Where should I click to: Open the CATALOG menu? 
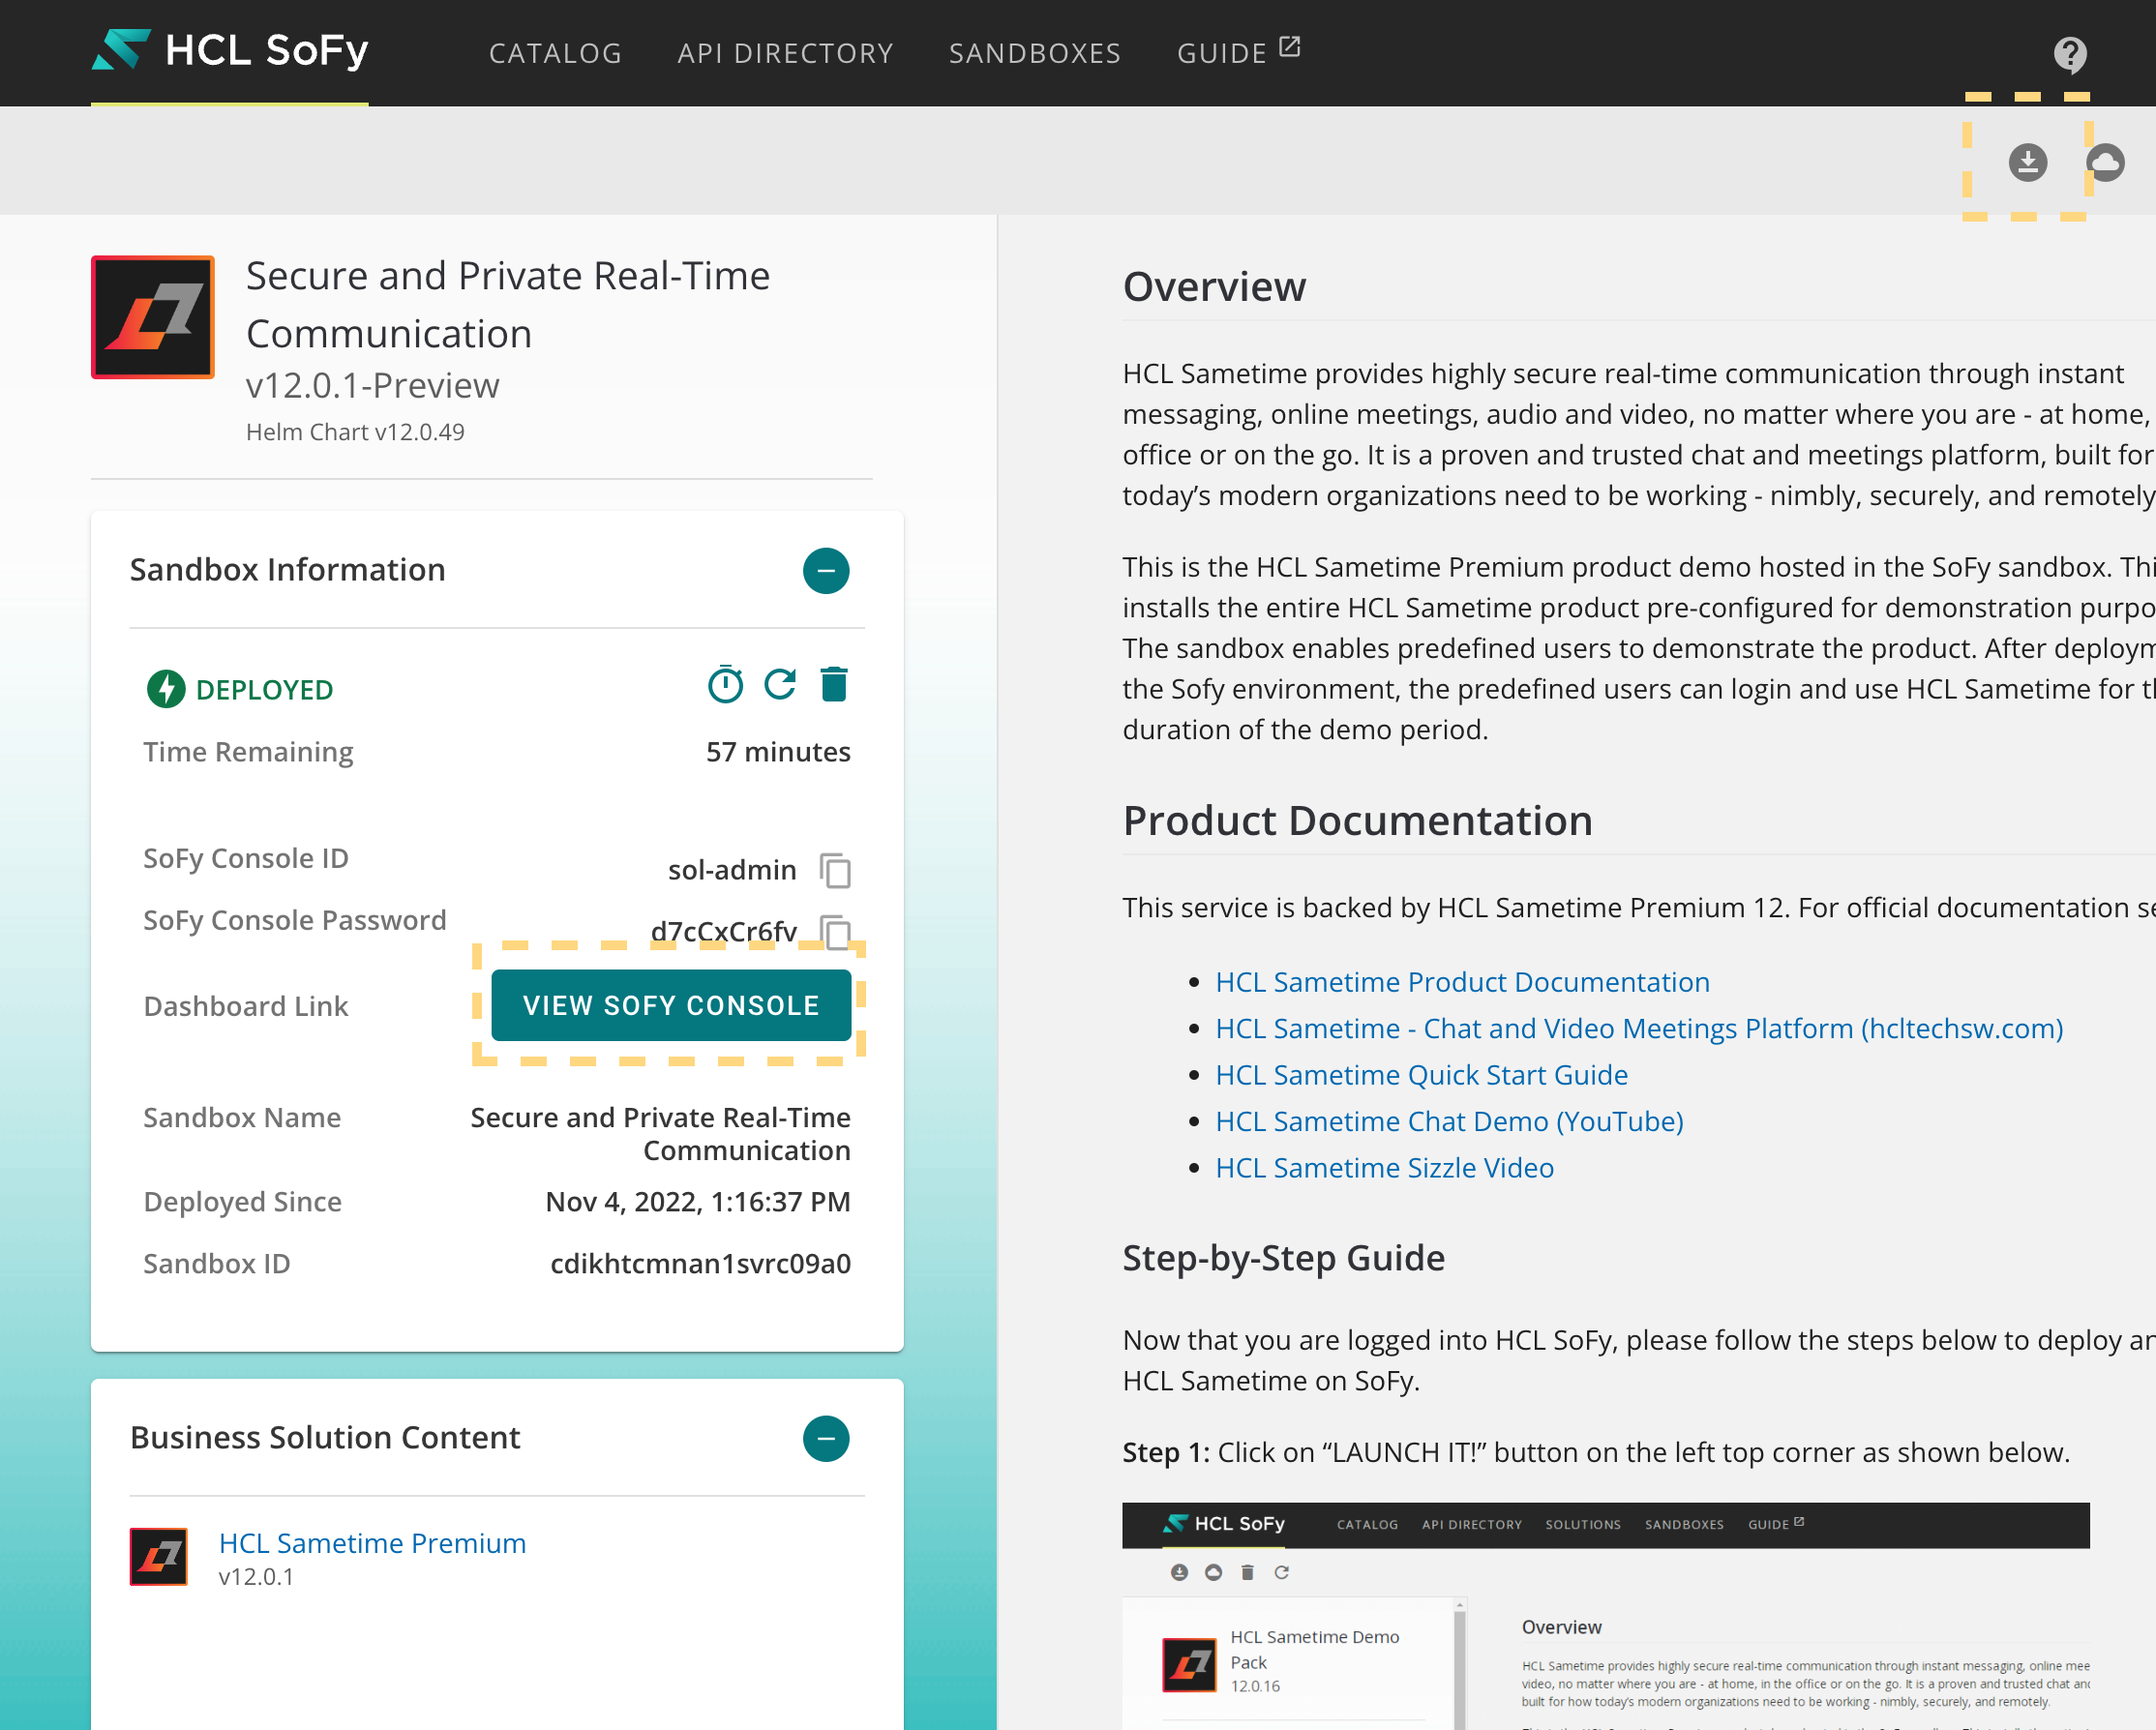click(x=556, y=53)
